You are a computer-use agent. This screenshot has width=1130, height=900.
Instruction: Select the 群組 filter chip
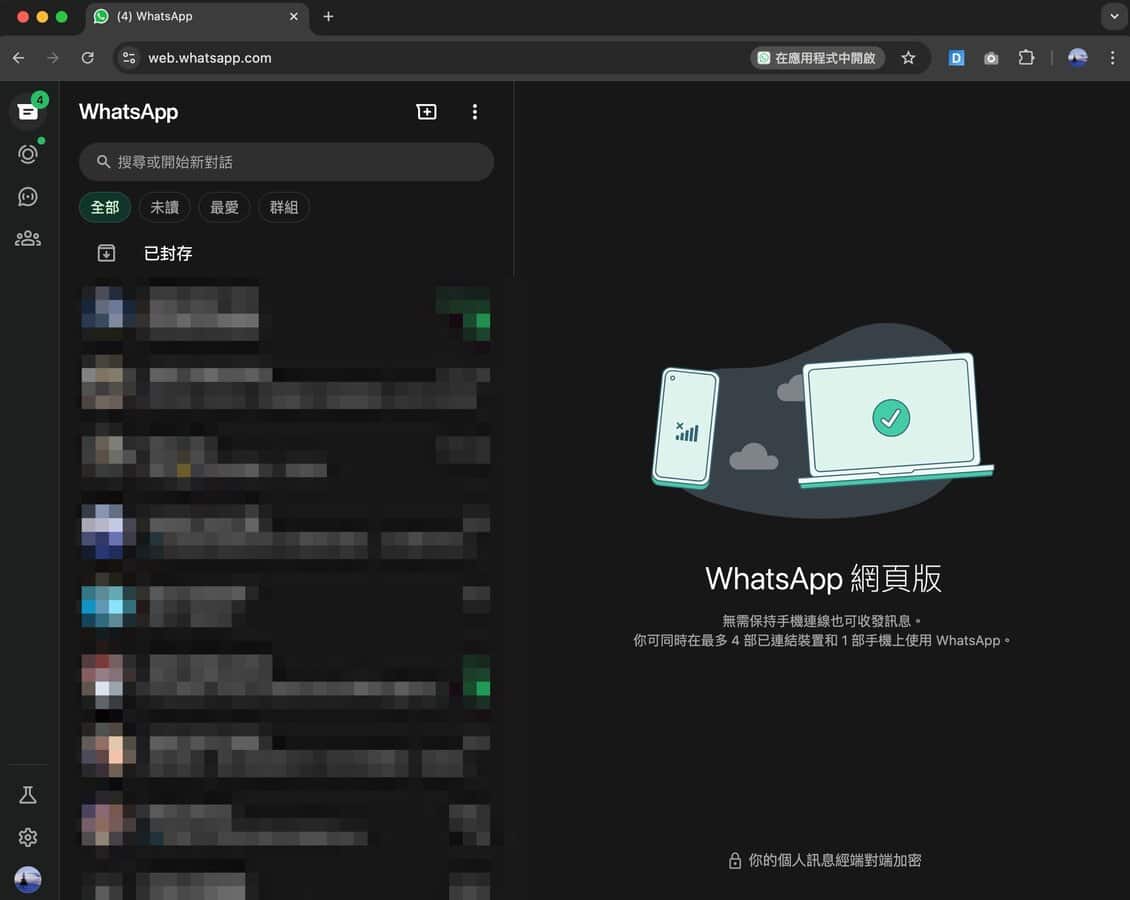[284, 207]
